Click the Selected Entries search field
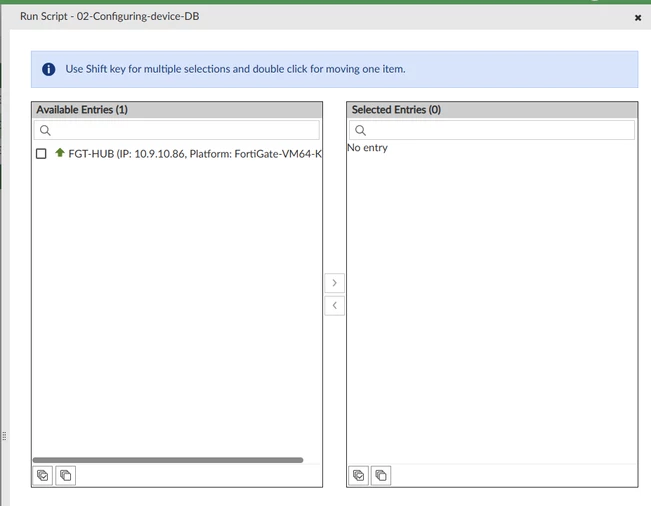The image size is (651, 506). pos(492,130)
